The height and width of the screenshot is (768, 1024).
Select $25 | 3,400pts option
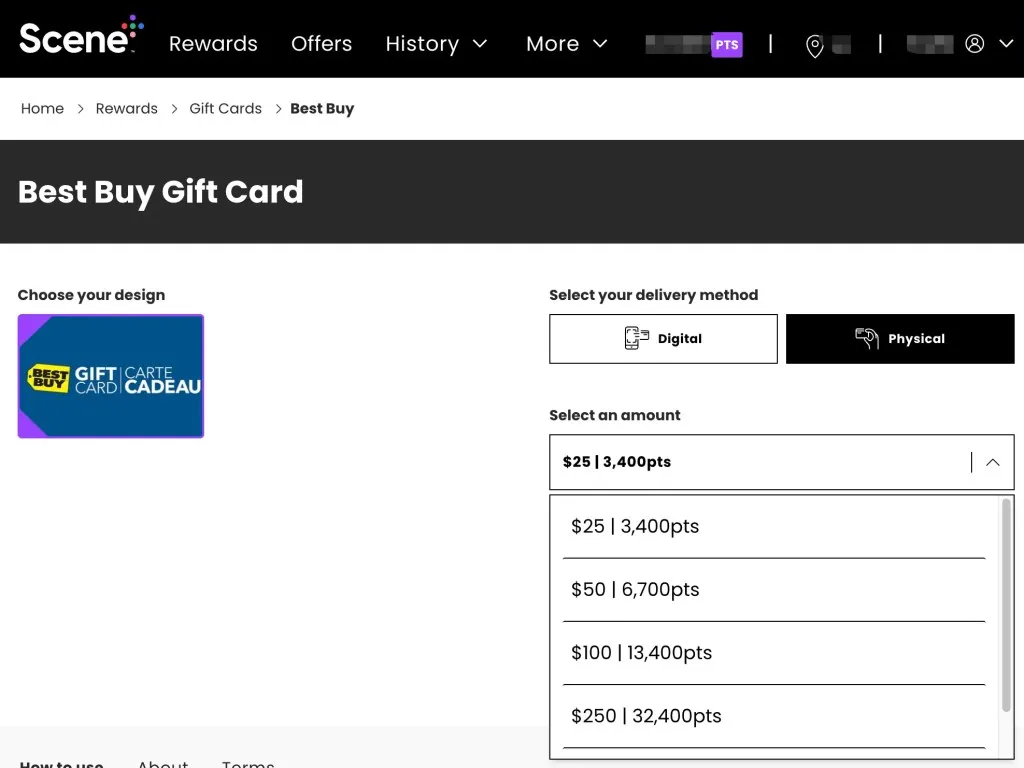[774, 526]
